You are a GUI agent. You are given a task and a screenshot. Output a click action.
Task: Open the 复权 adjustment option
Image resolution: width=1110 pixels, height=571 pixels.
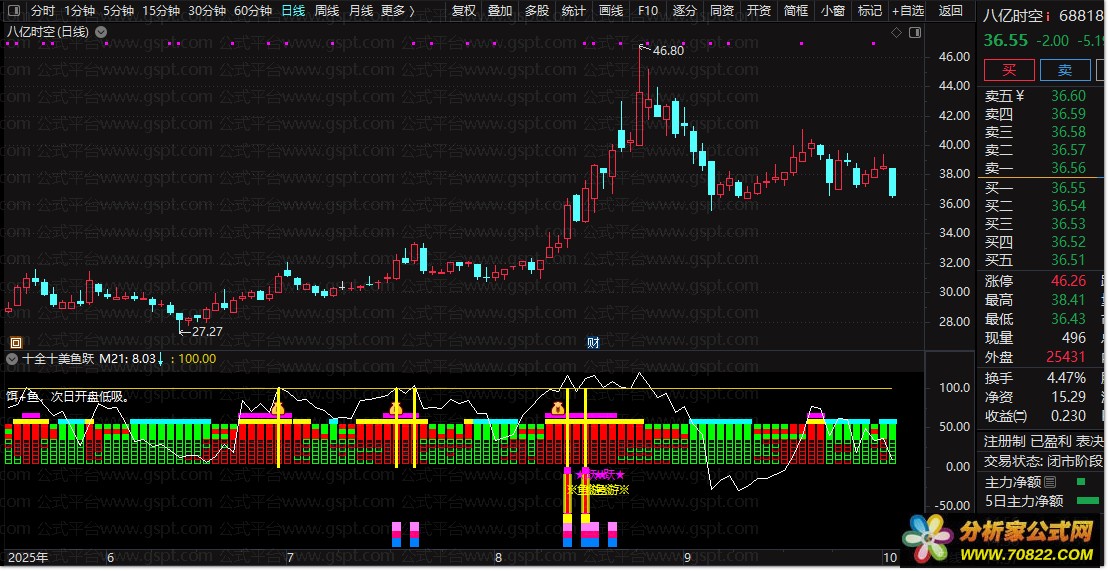(464, 11)
